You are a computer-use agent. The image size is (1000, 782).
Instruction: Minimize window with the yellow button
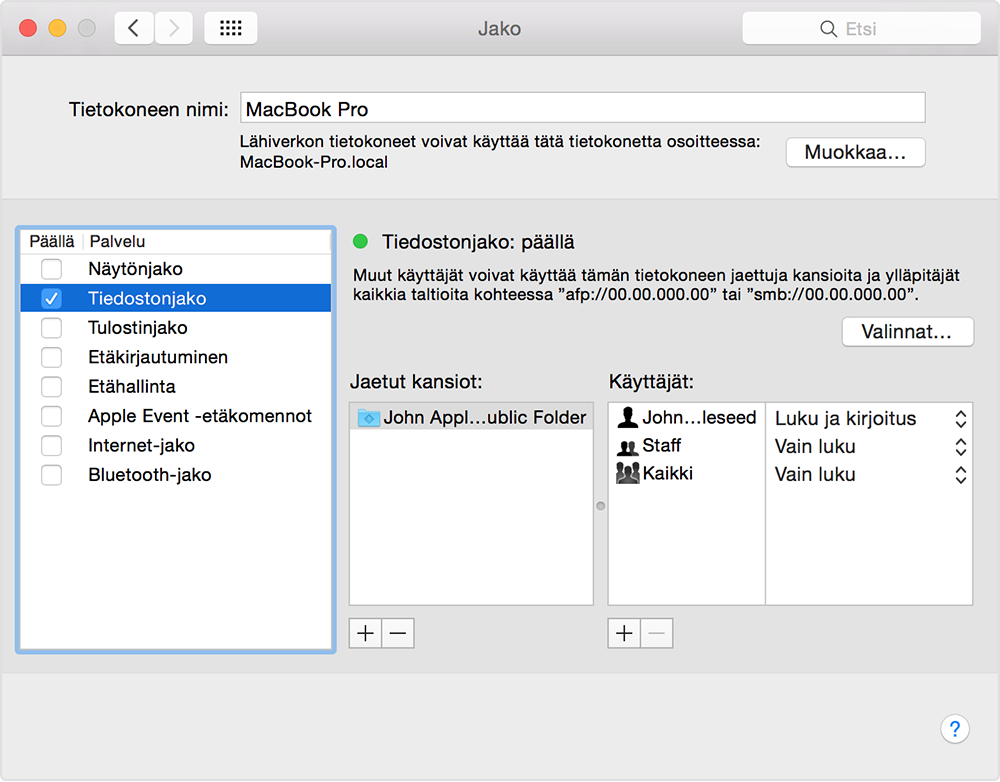coord(57,28)
